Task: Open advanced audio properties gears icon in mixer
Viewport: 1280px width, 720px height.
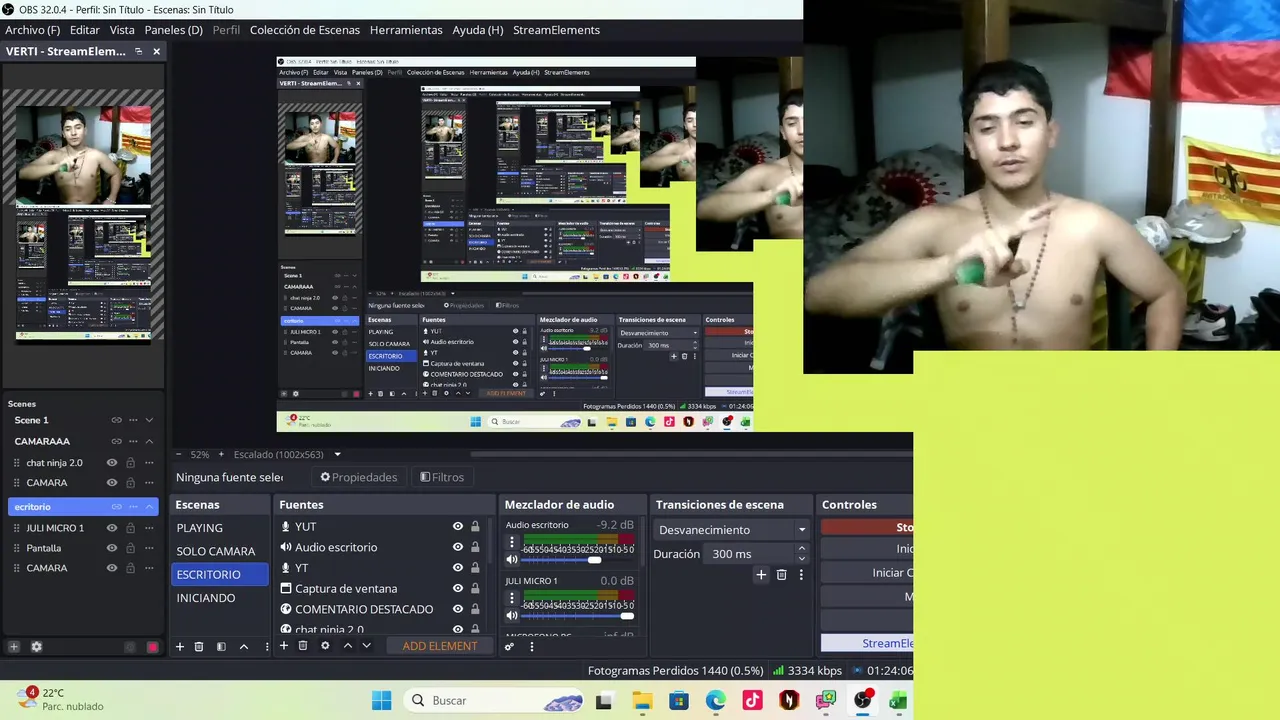Action: [509, 647]
